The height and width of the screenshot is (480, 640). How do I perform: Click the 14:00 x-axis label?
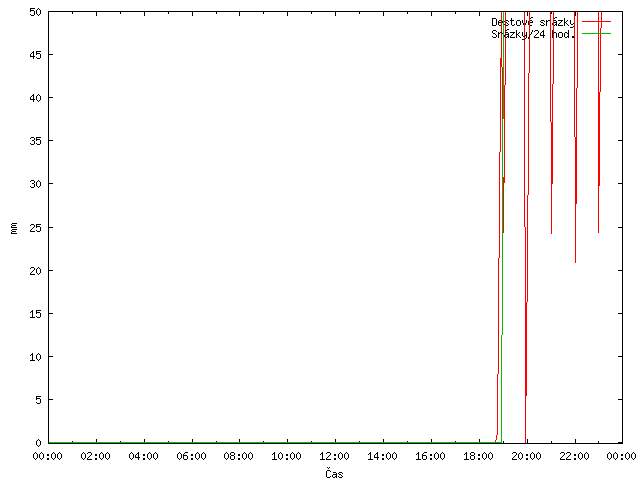click(x=382, y=456)
